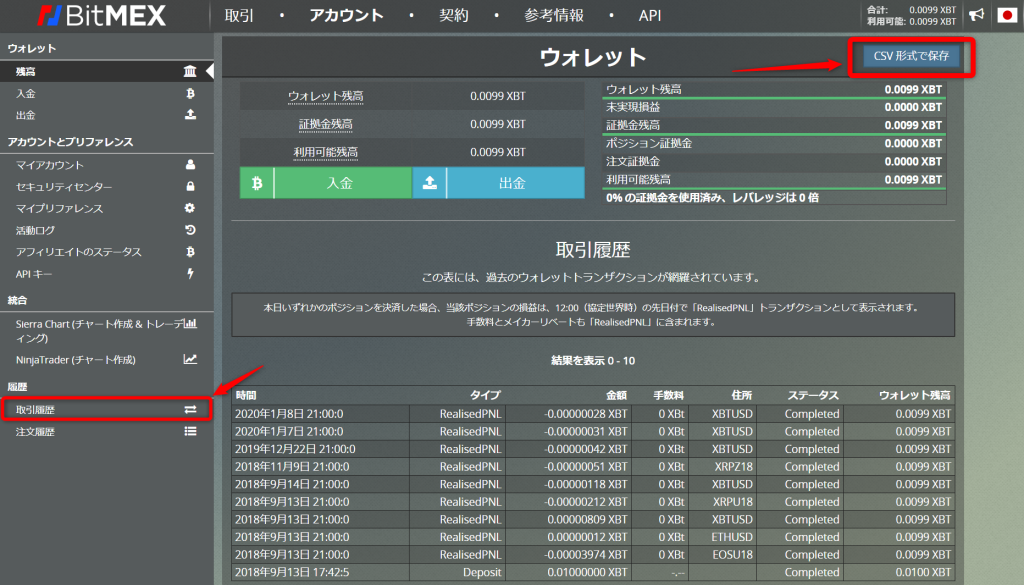The width and height of the screenshot is (1024, 585).
Task: Open the 参考情報 top menu
Action: 552,16
